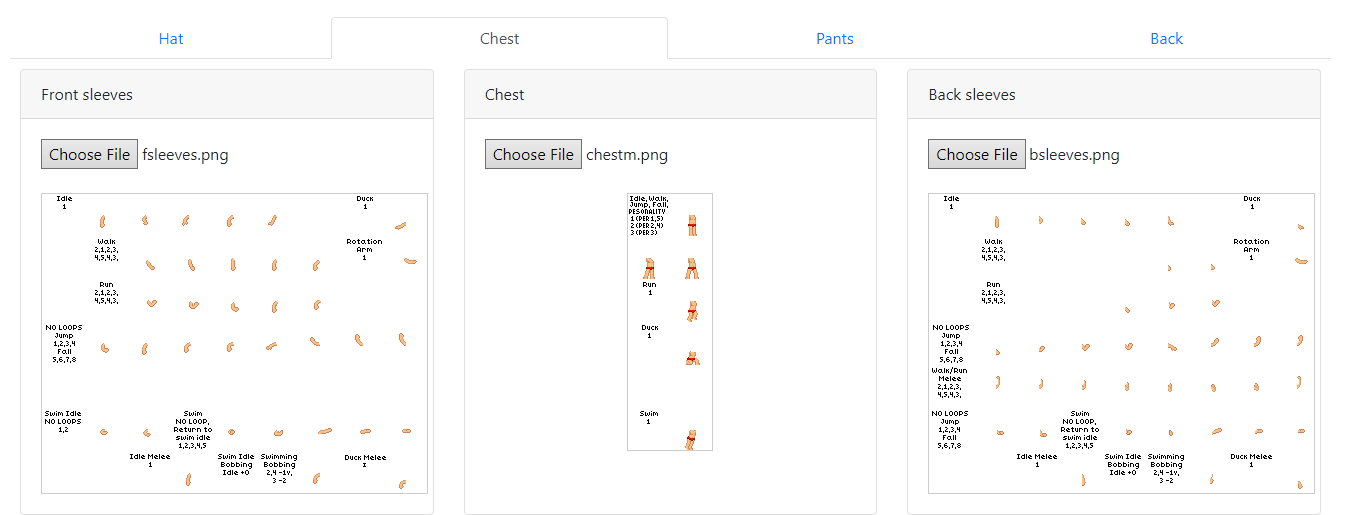Select the Chest tab
Viewport: 1345px width, 515px height.
pyautogui.click(x=499, y=39)
